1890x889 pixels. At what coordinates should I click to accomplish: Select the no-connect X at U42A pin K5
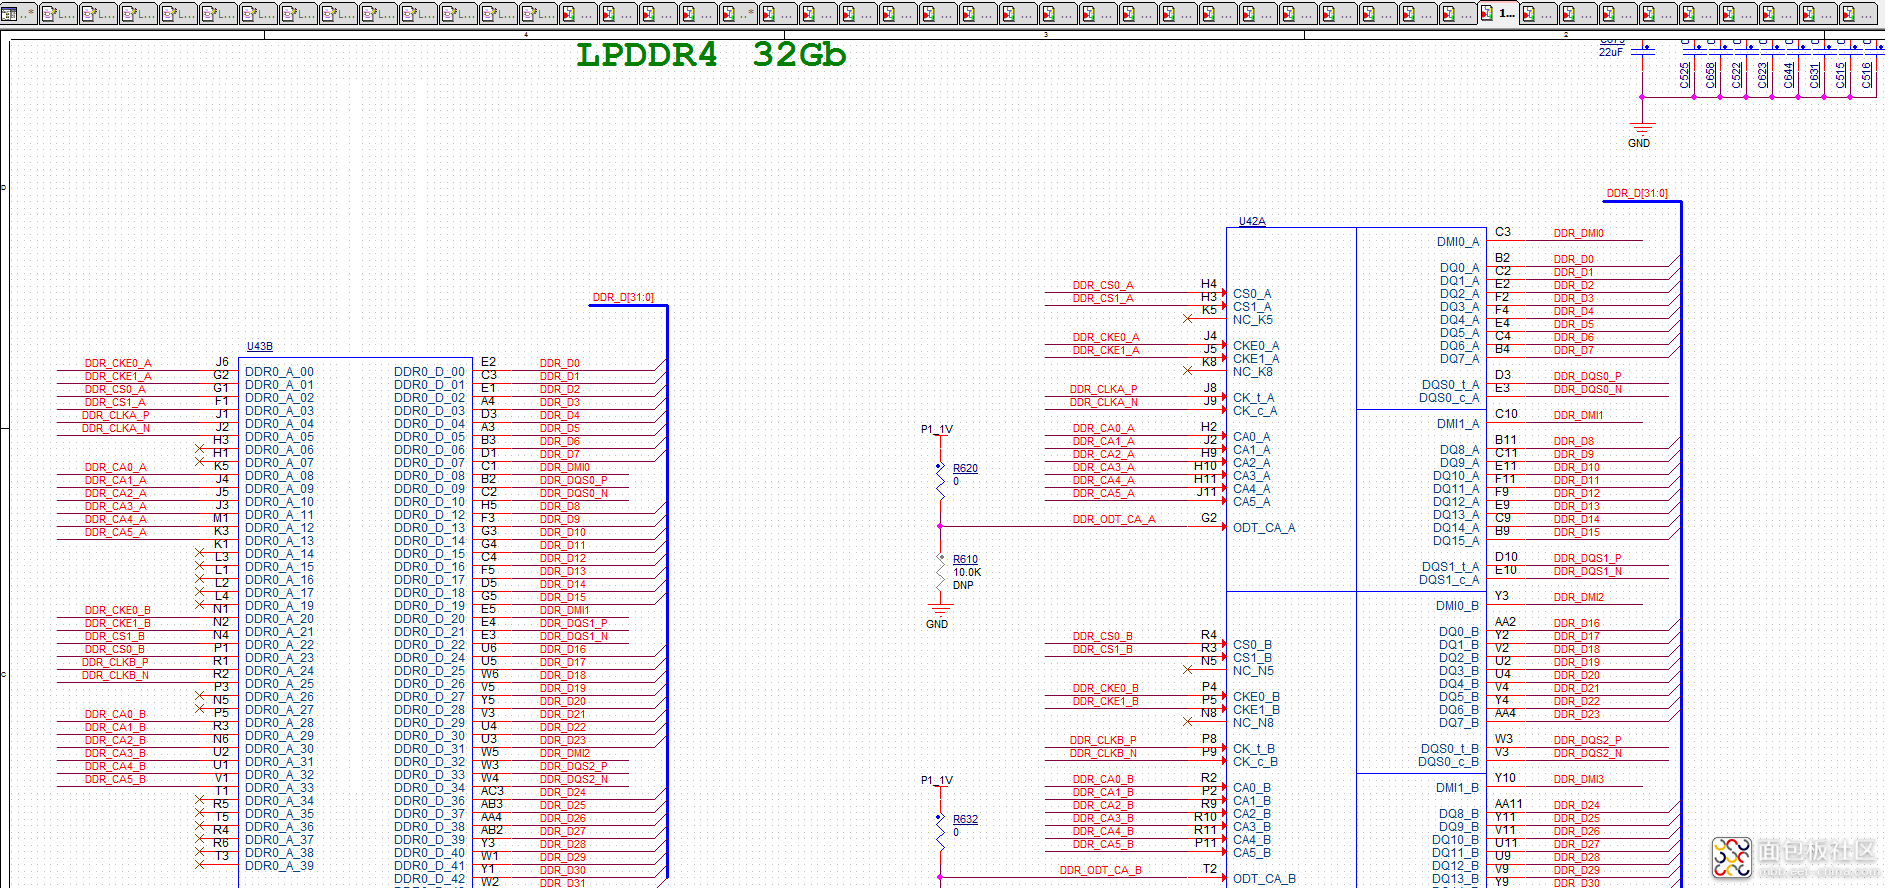[1188, 319]
